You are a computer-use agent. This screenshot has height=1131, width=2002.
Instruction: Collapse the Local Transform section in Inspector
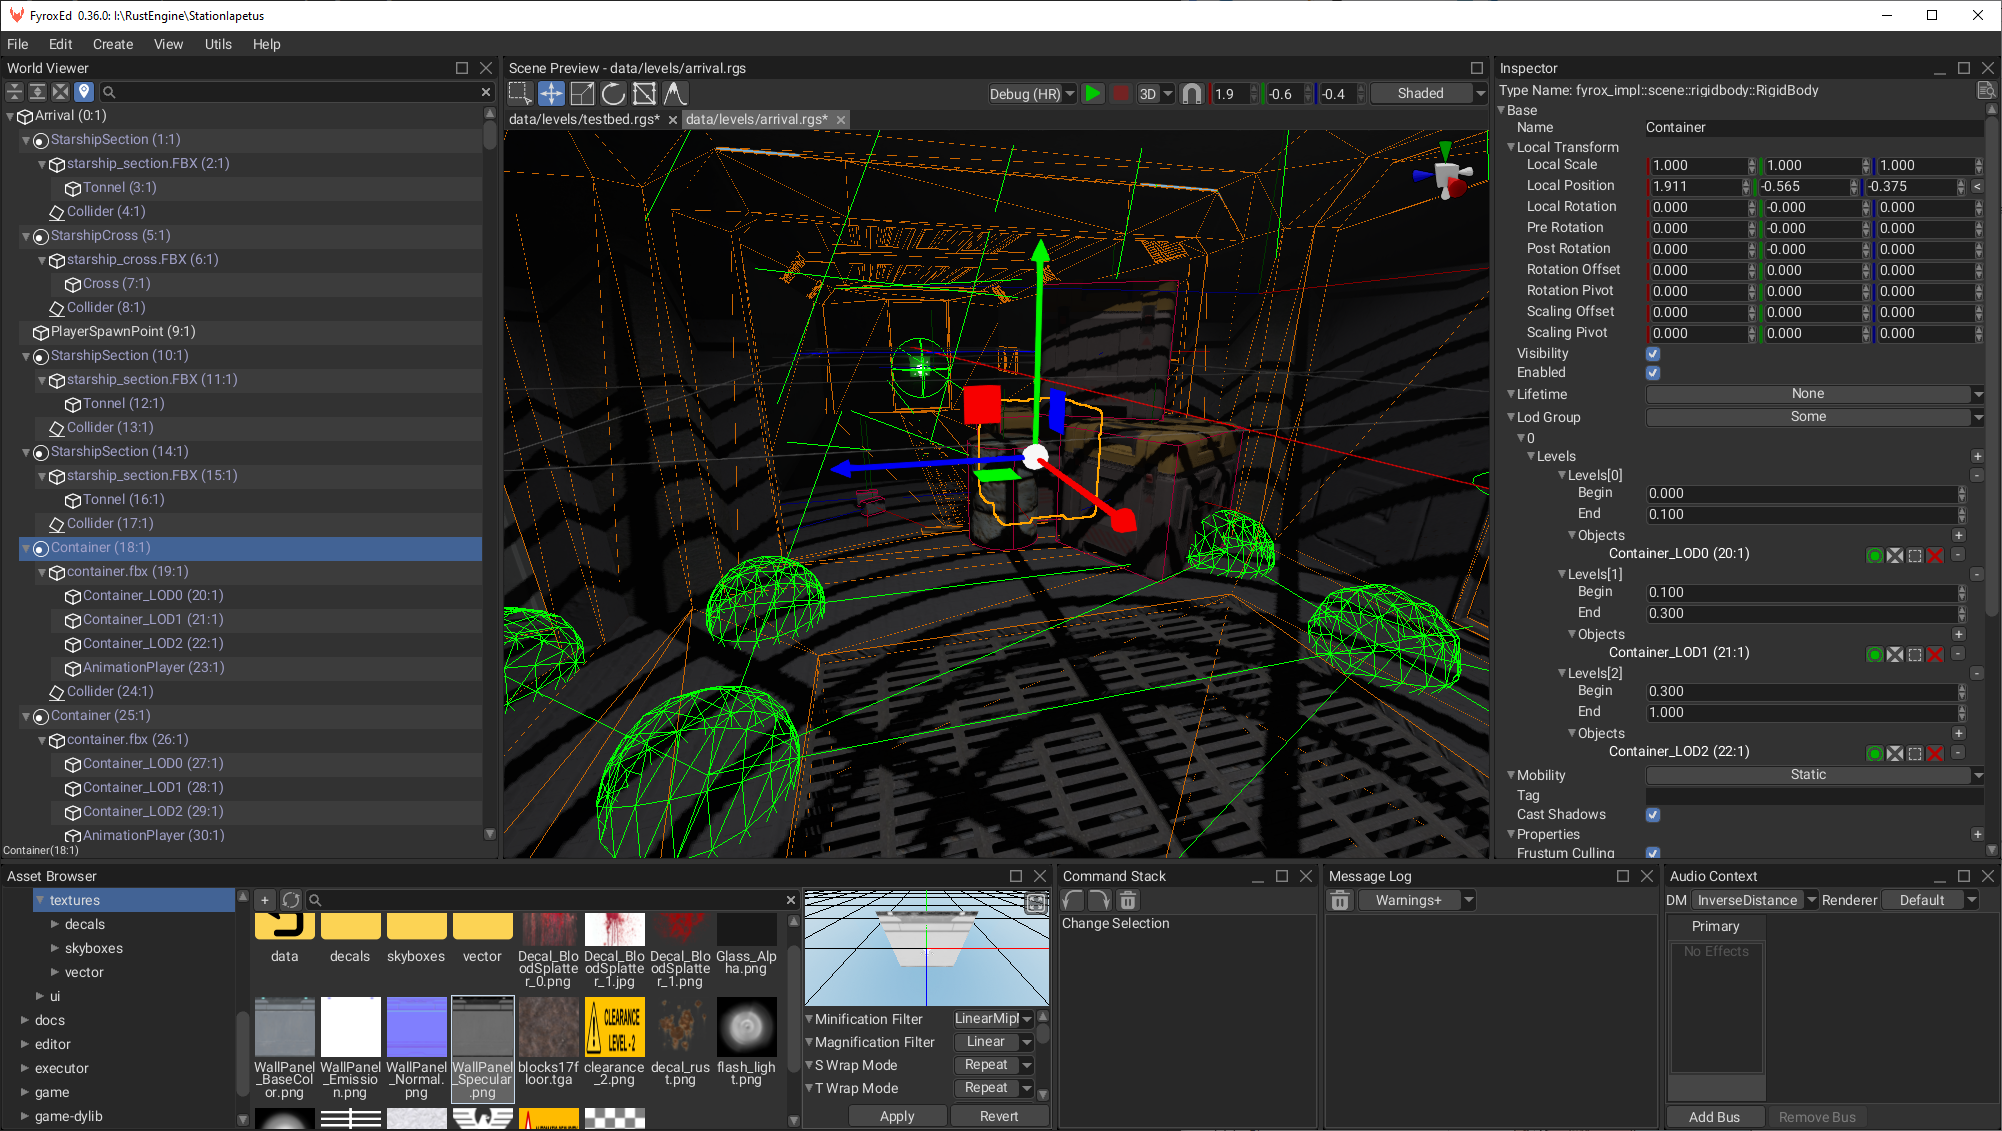pyautogui.click(x=1511, y=147)
